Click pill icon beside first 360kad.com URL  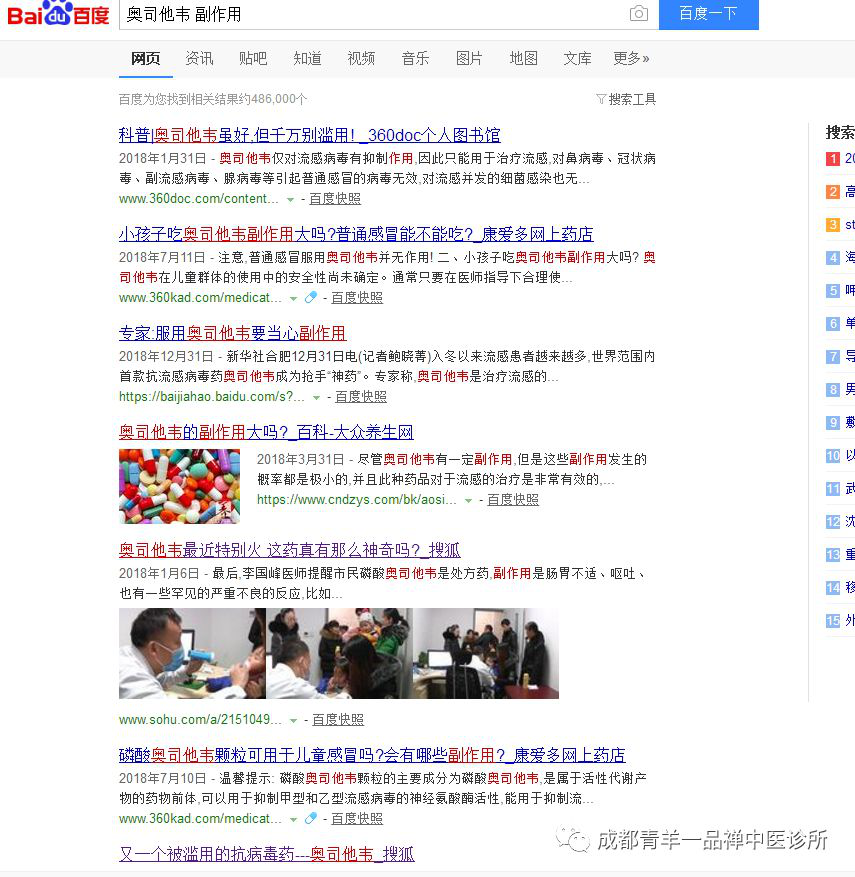click(x=310, y=298)
